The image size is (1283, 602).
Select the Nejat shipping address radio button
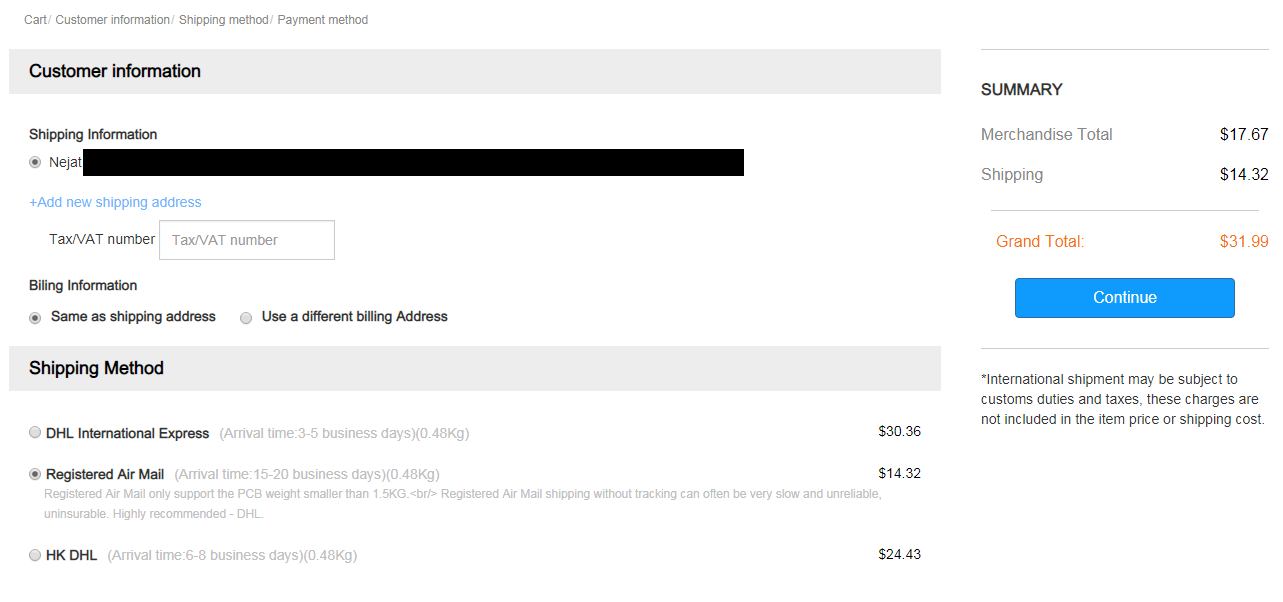35,162
